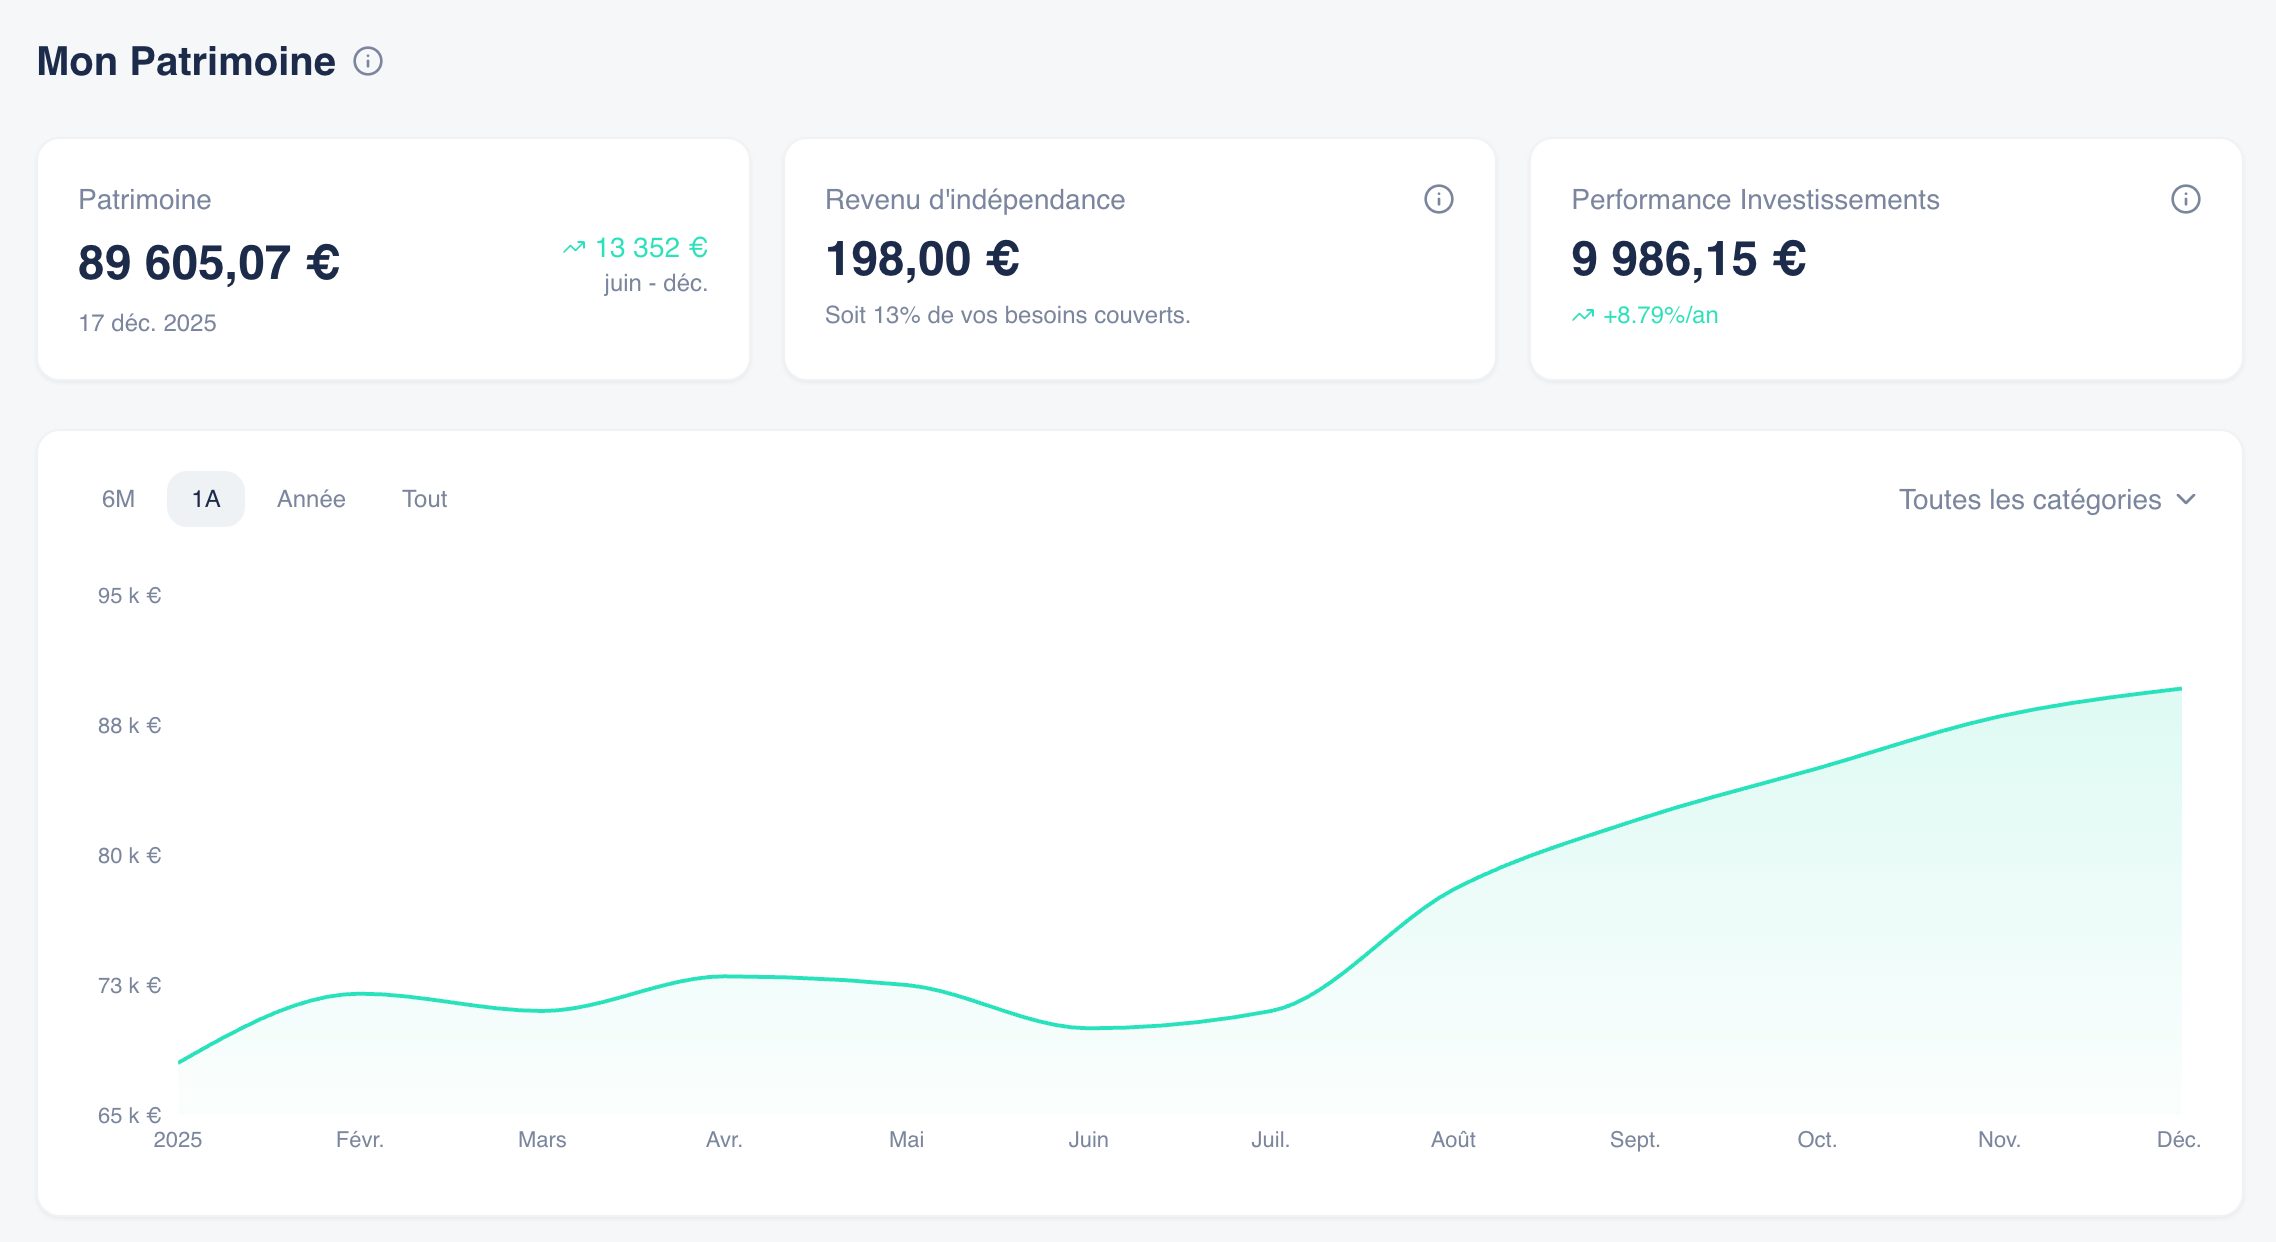Click the +8.79%/an performance text
Screen dimensions: 2276x1242
(x=1660, y=316)
